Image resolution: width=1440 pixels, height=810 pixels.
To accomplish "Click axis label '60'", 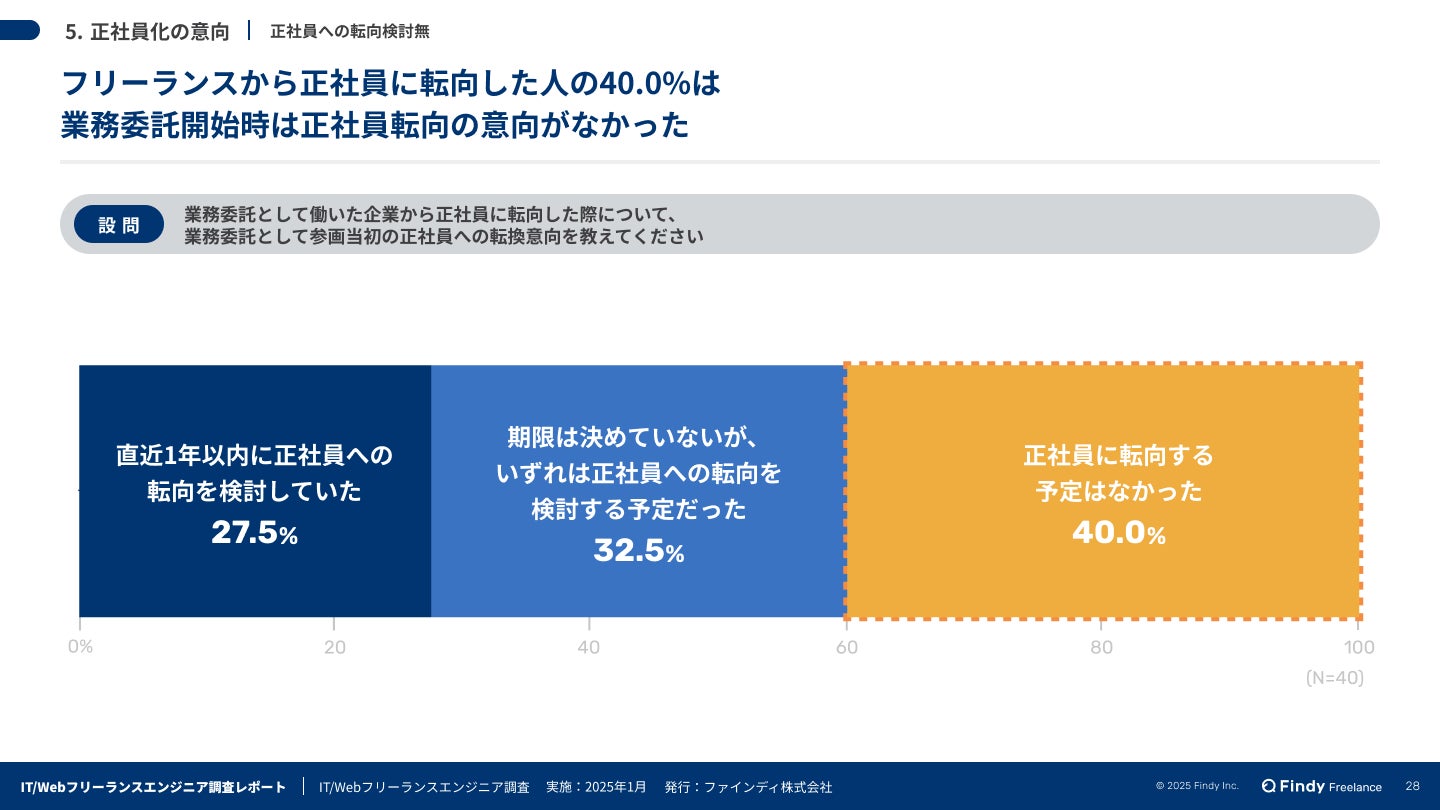I will (847, 647).
